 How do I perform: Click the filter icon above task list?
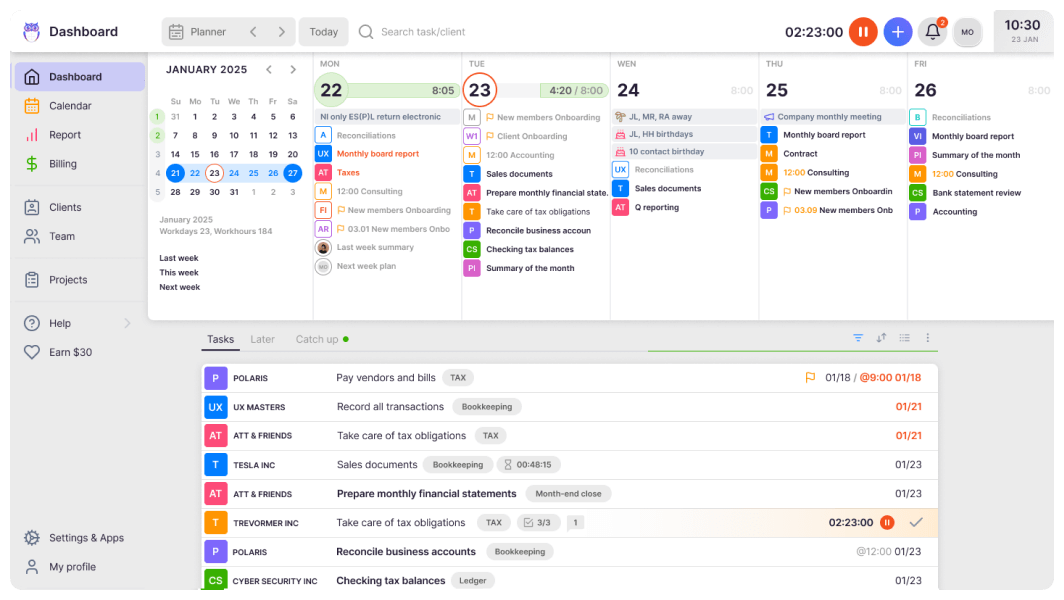click(x=858, y=338)
